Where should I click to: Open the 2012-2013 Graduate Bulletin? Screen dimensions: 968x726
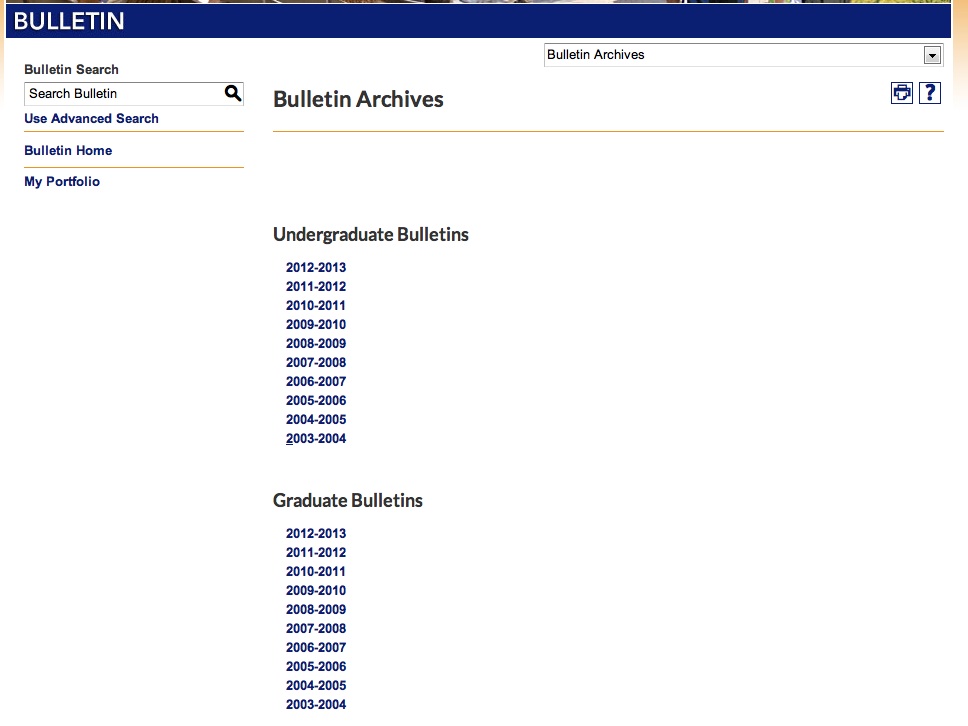pyautogui.click(x=316, y=533)
